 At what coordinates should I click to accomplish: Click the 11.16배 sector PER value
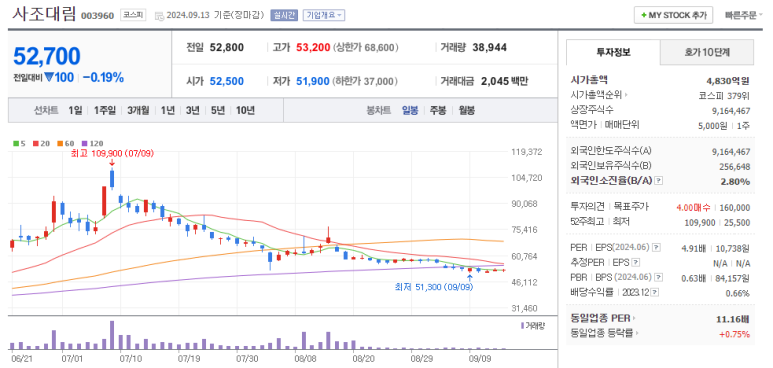(x=733, y=319)
